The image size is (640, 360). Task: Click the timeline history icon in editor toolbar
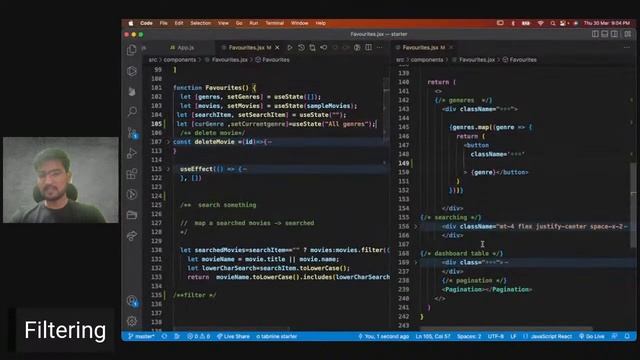pyautogui.click(x=301, y=48)
